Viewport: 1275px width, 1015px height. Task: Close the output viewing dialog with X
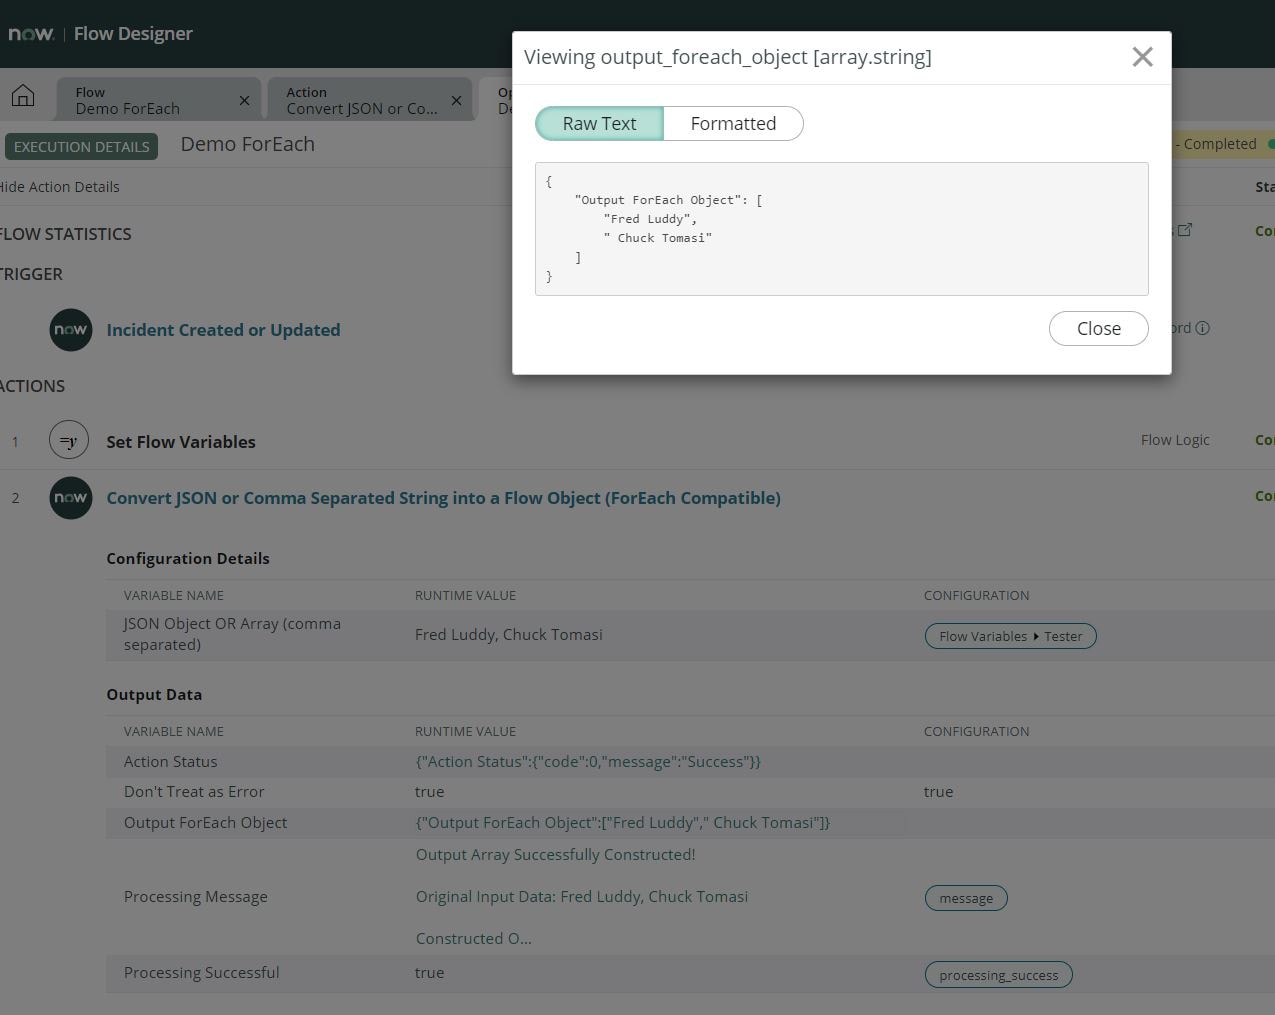click(1142, 57)
